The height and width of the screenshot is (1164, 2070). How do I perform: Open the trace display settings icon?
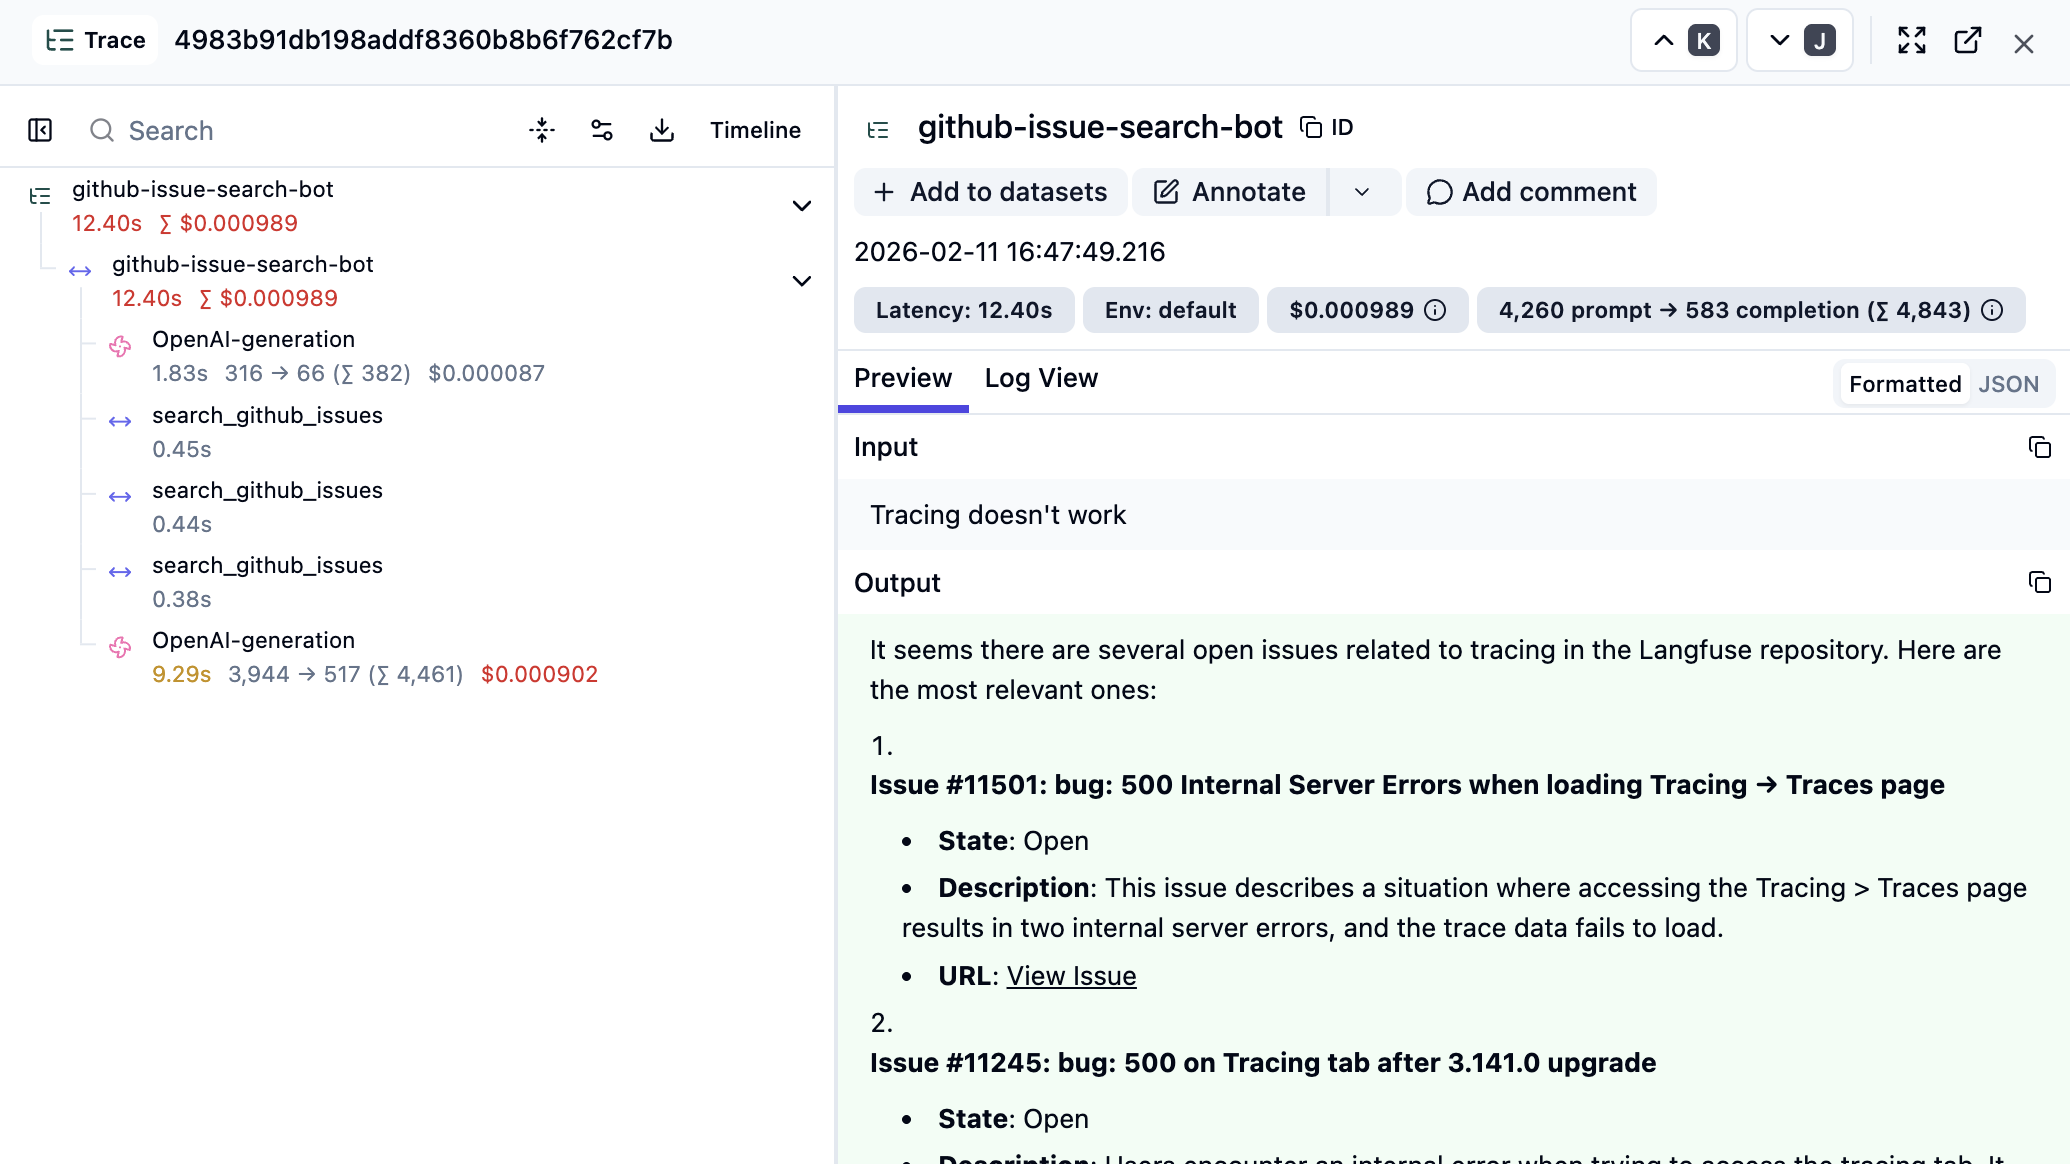[x=601, y=130]
